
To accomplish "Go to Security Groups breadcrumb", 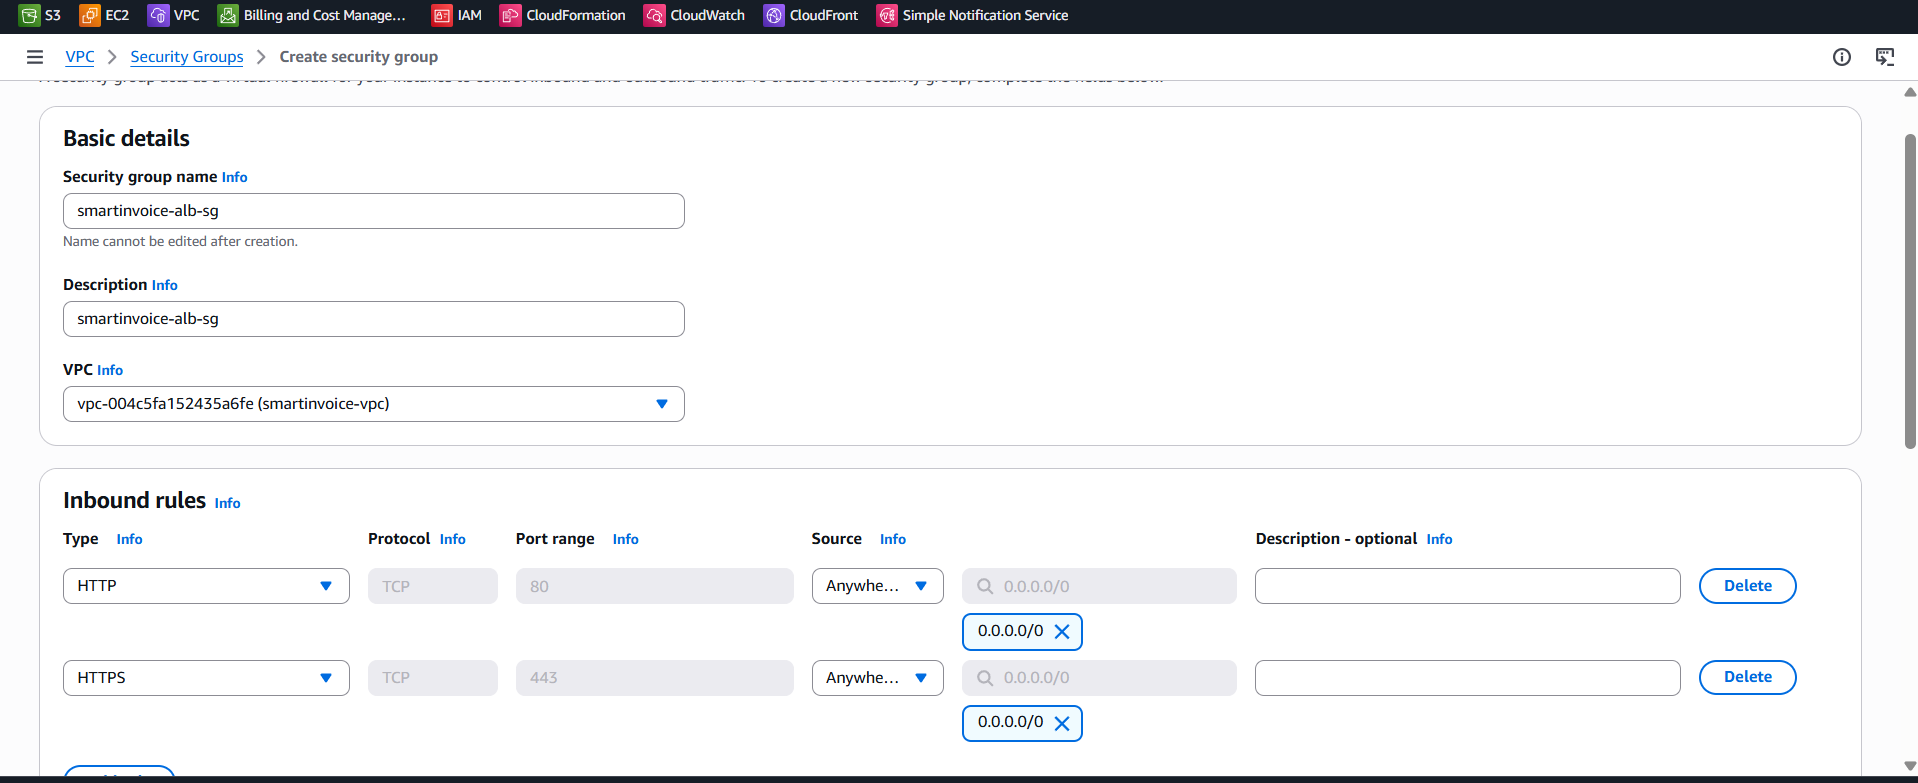I will (x=187, y=57).
